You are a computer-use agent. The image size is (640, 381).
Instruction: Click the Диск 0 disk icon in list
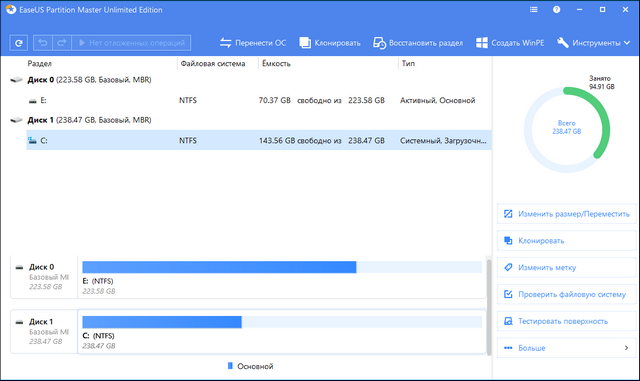tap(16, 80)
